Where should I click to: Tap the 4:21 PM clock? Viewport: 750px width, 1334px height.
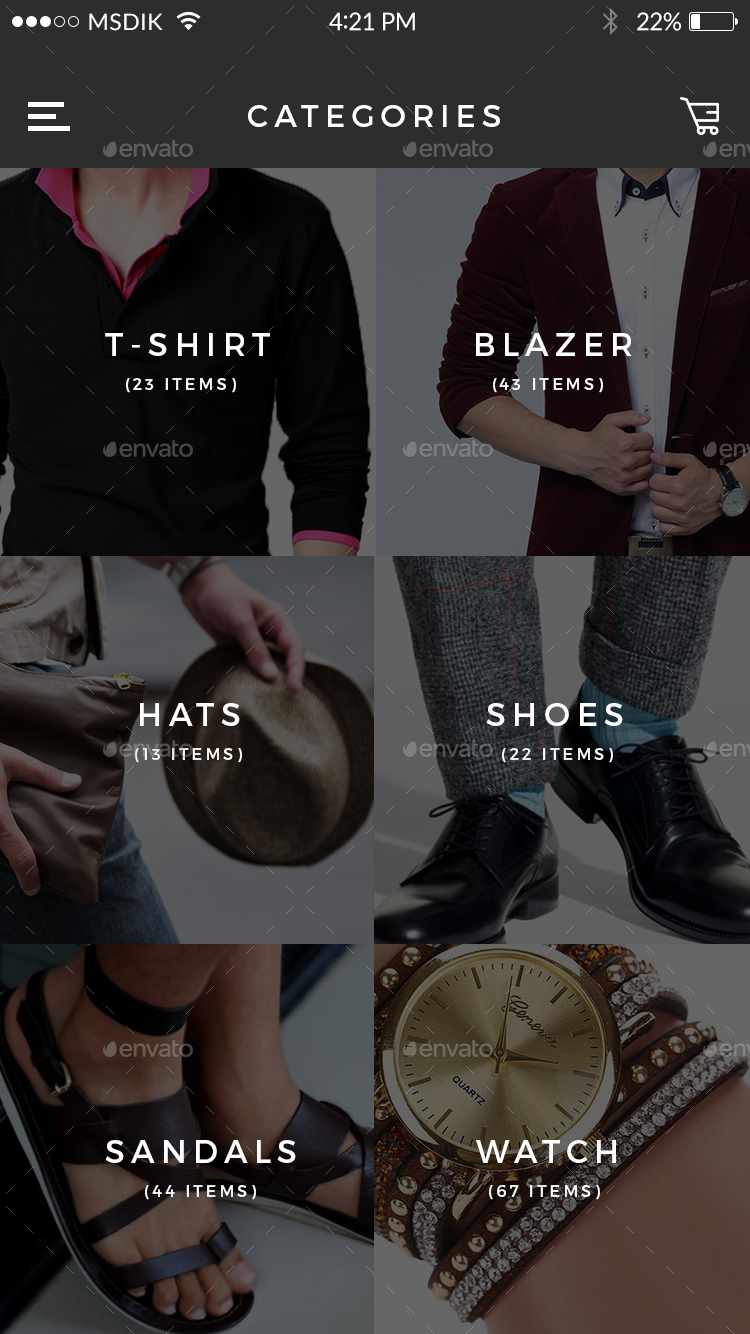click(x=372, y=22)
